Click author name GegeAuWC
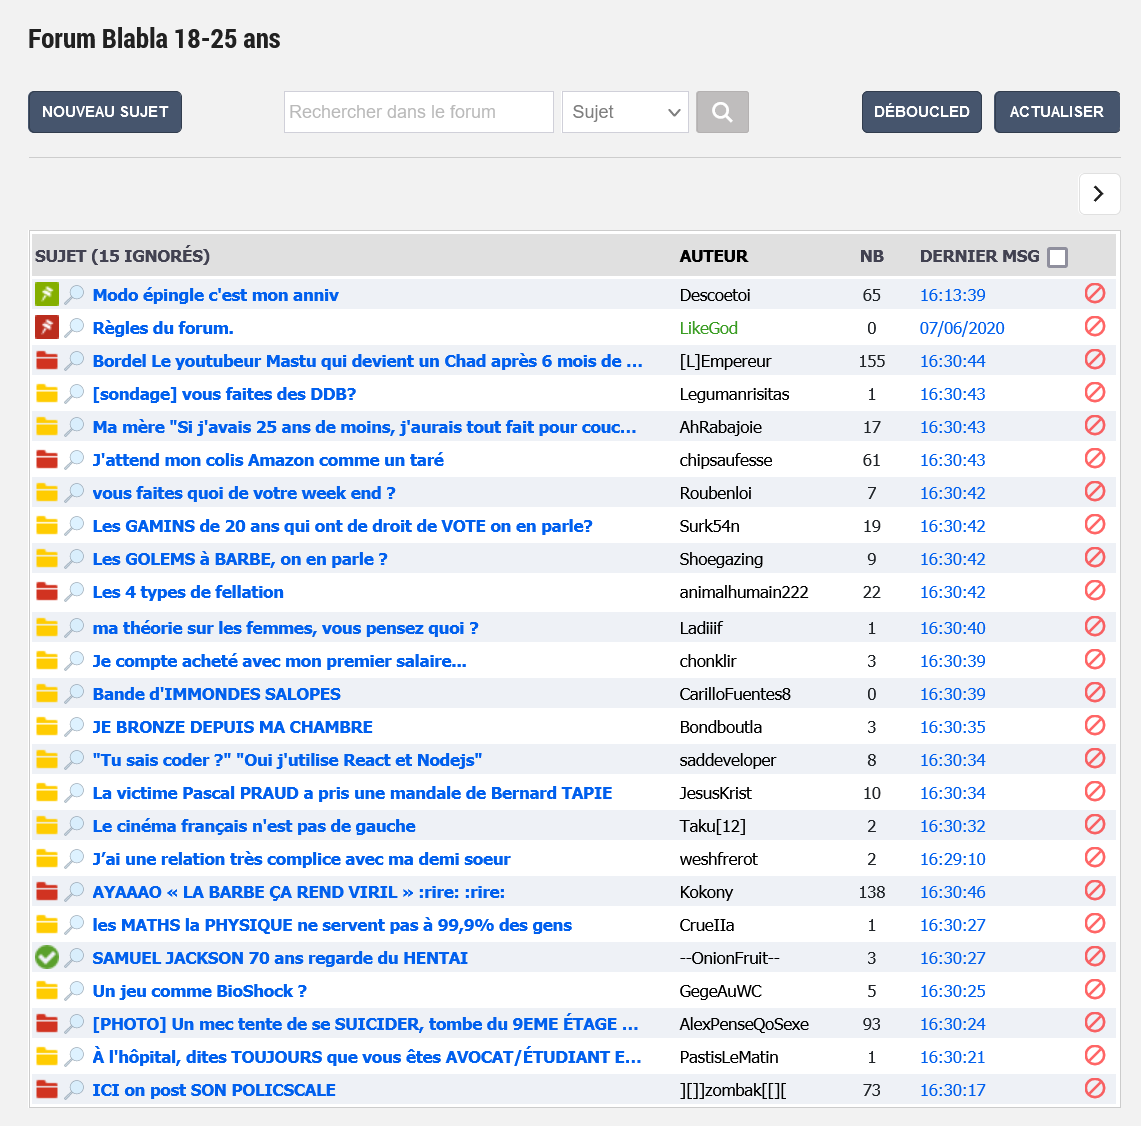The height and width of the screenshot is (1126, 1141). [721, 991]
